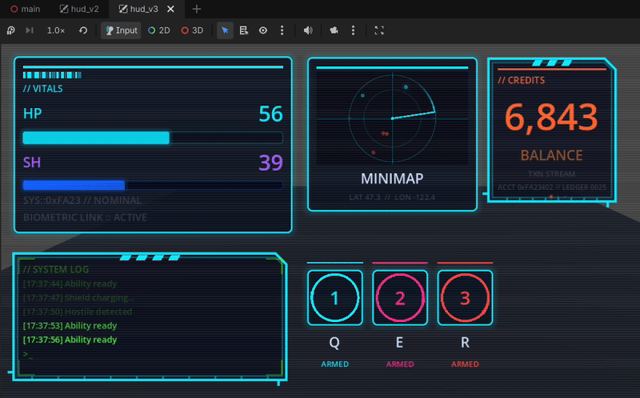Toggle Input selection mode

point(121,30)
